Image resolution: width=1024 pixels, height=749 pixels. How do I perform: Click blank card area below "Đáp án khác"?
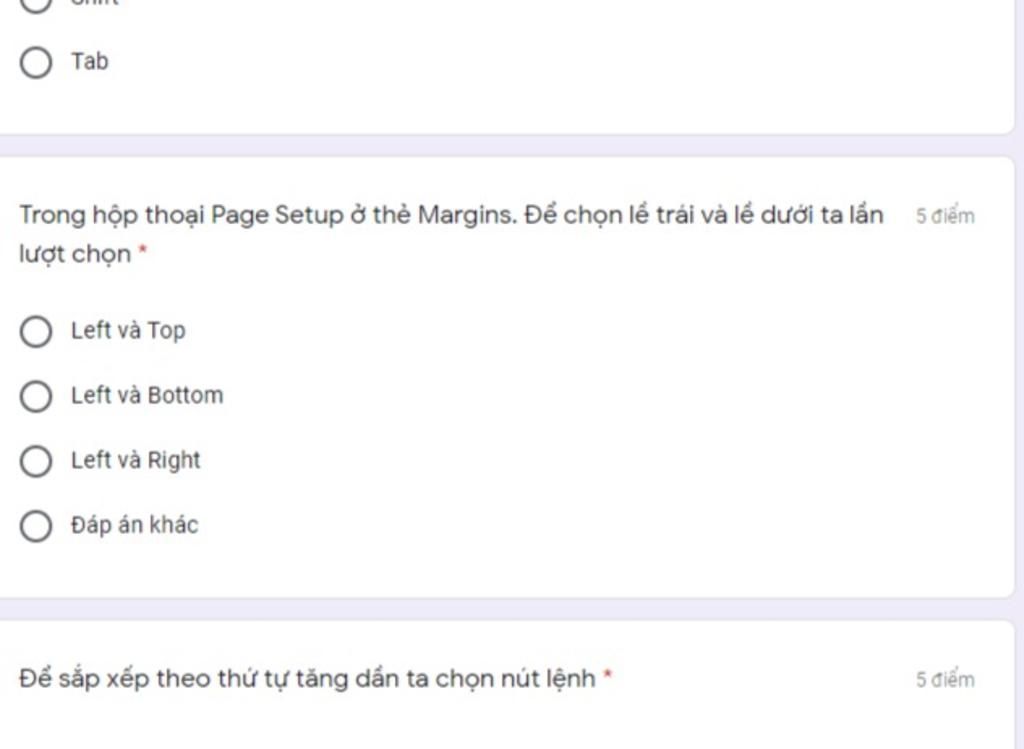point(500,568)
